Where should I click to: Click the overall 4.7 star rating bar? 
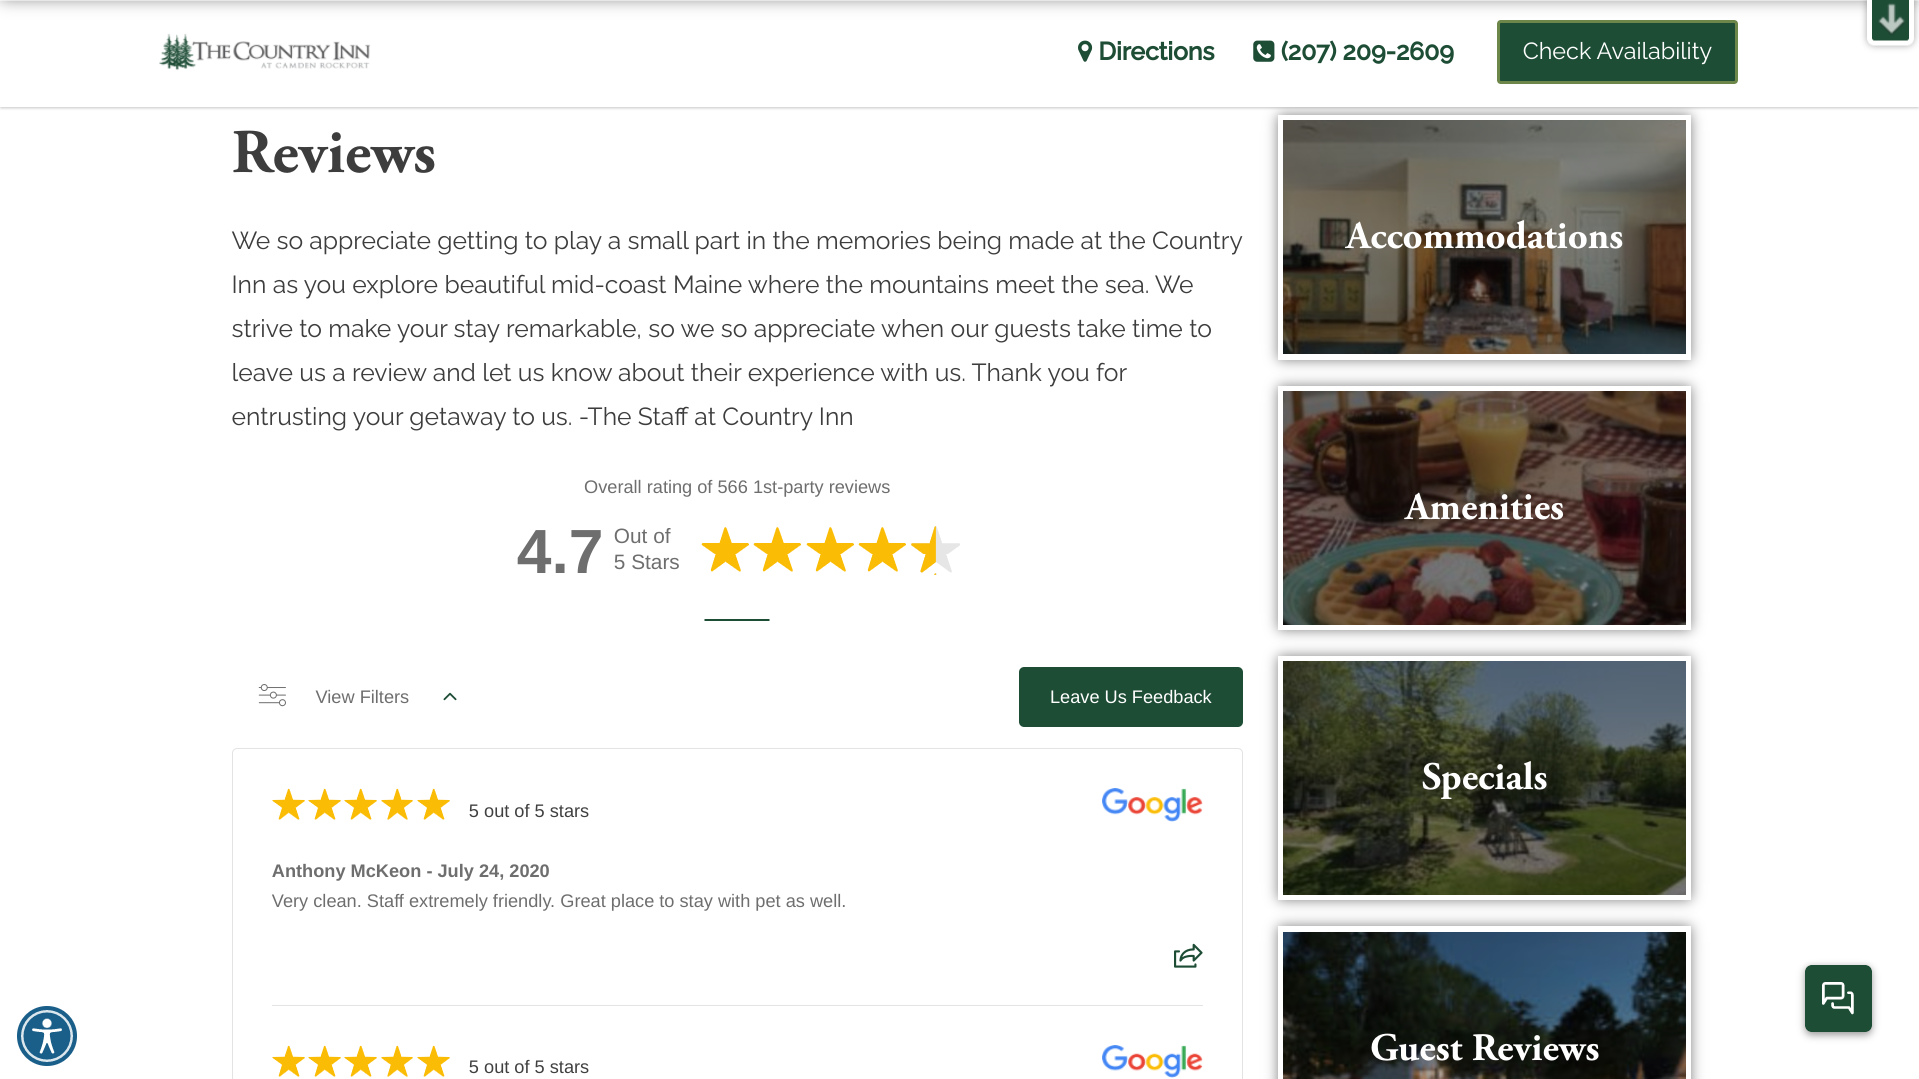pyautogui.click(x=830, y=550)
